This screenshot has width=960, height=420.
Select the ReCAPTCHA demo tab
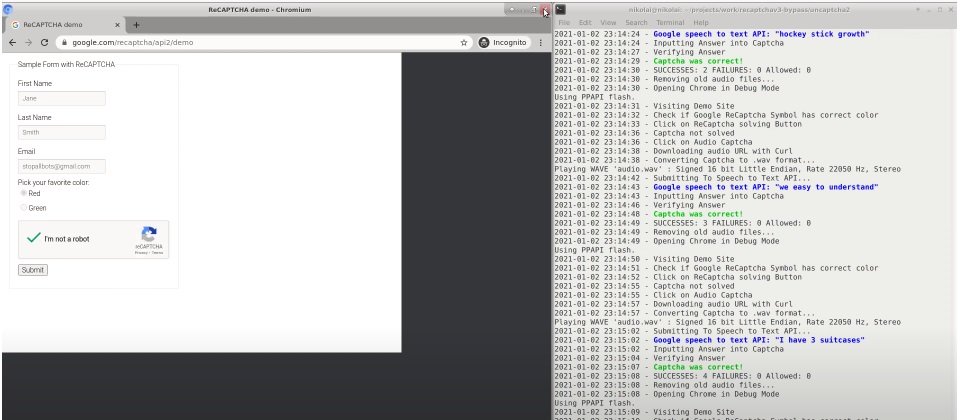(64, 25)
